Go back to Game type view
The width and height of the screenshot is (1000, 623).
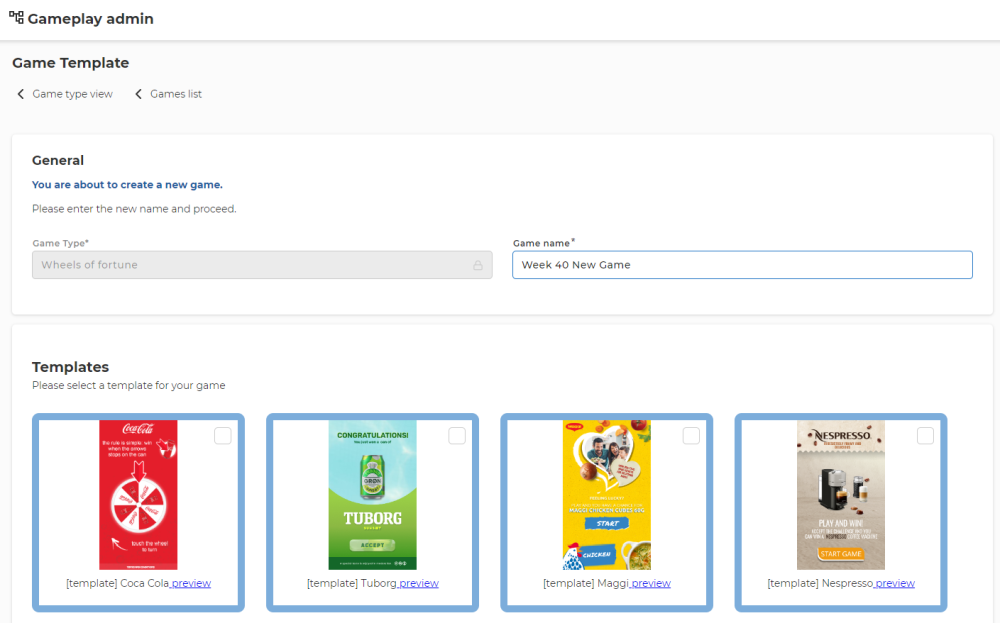pos(72,94)
